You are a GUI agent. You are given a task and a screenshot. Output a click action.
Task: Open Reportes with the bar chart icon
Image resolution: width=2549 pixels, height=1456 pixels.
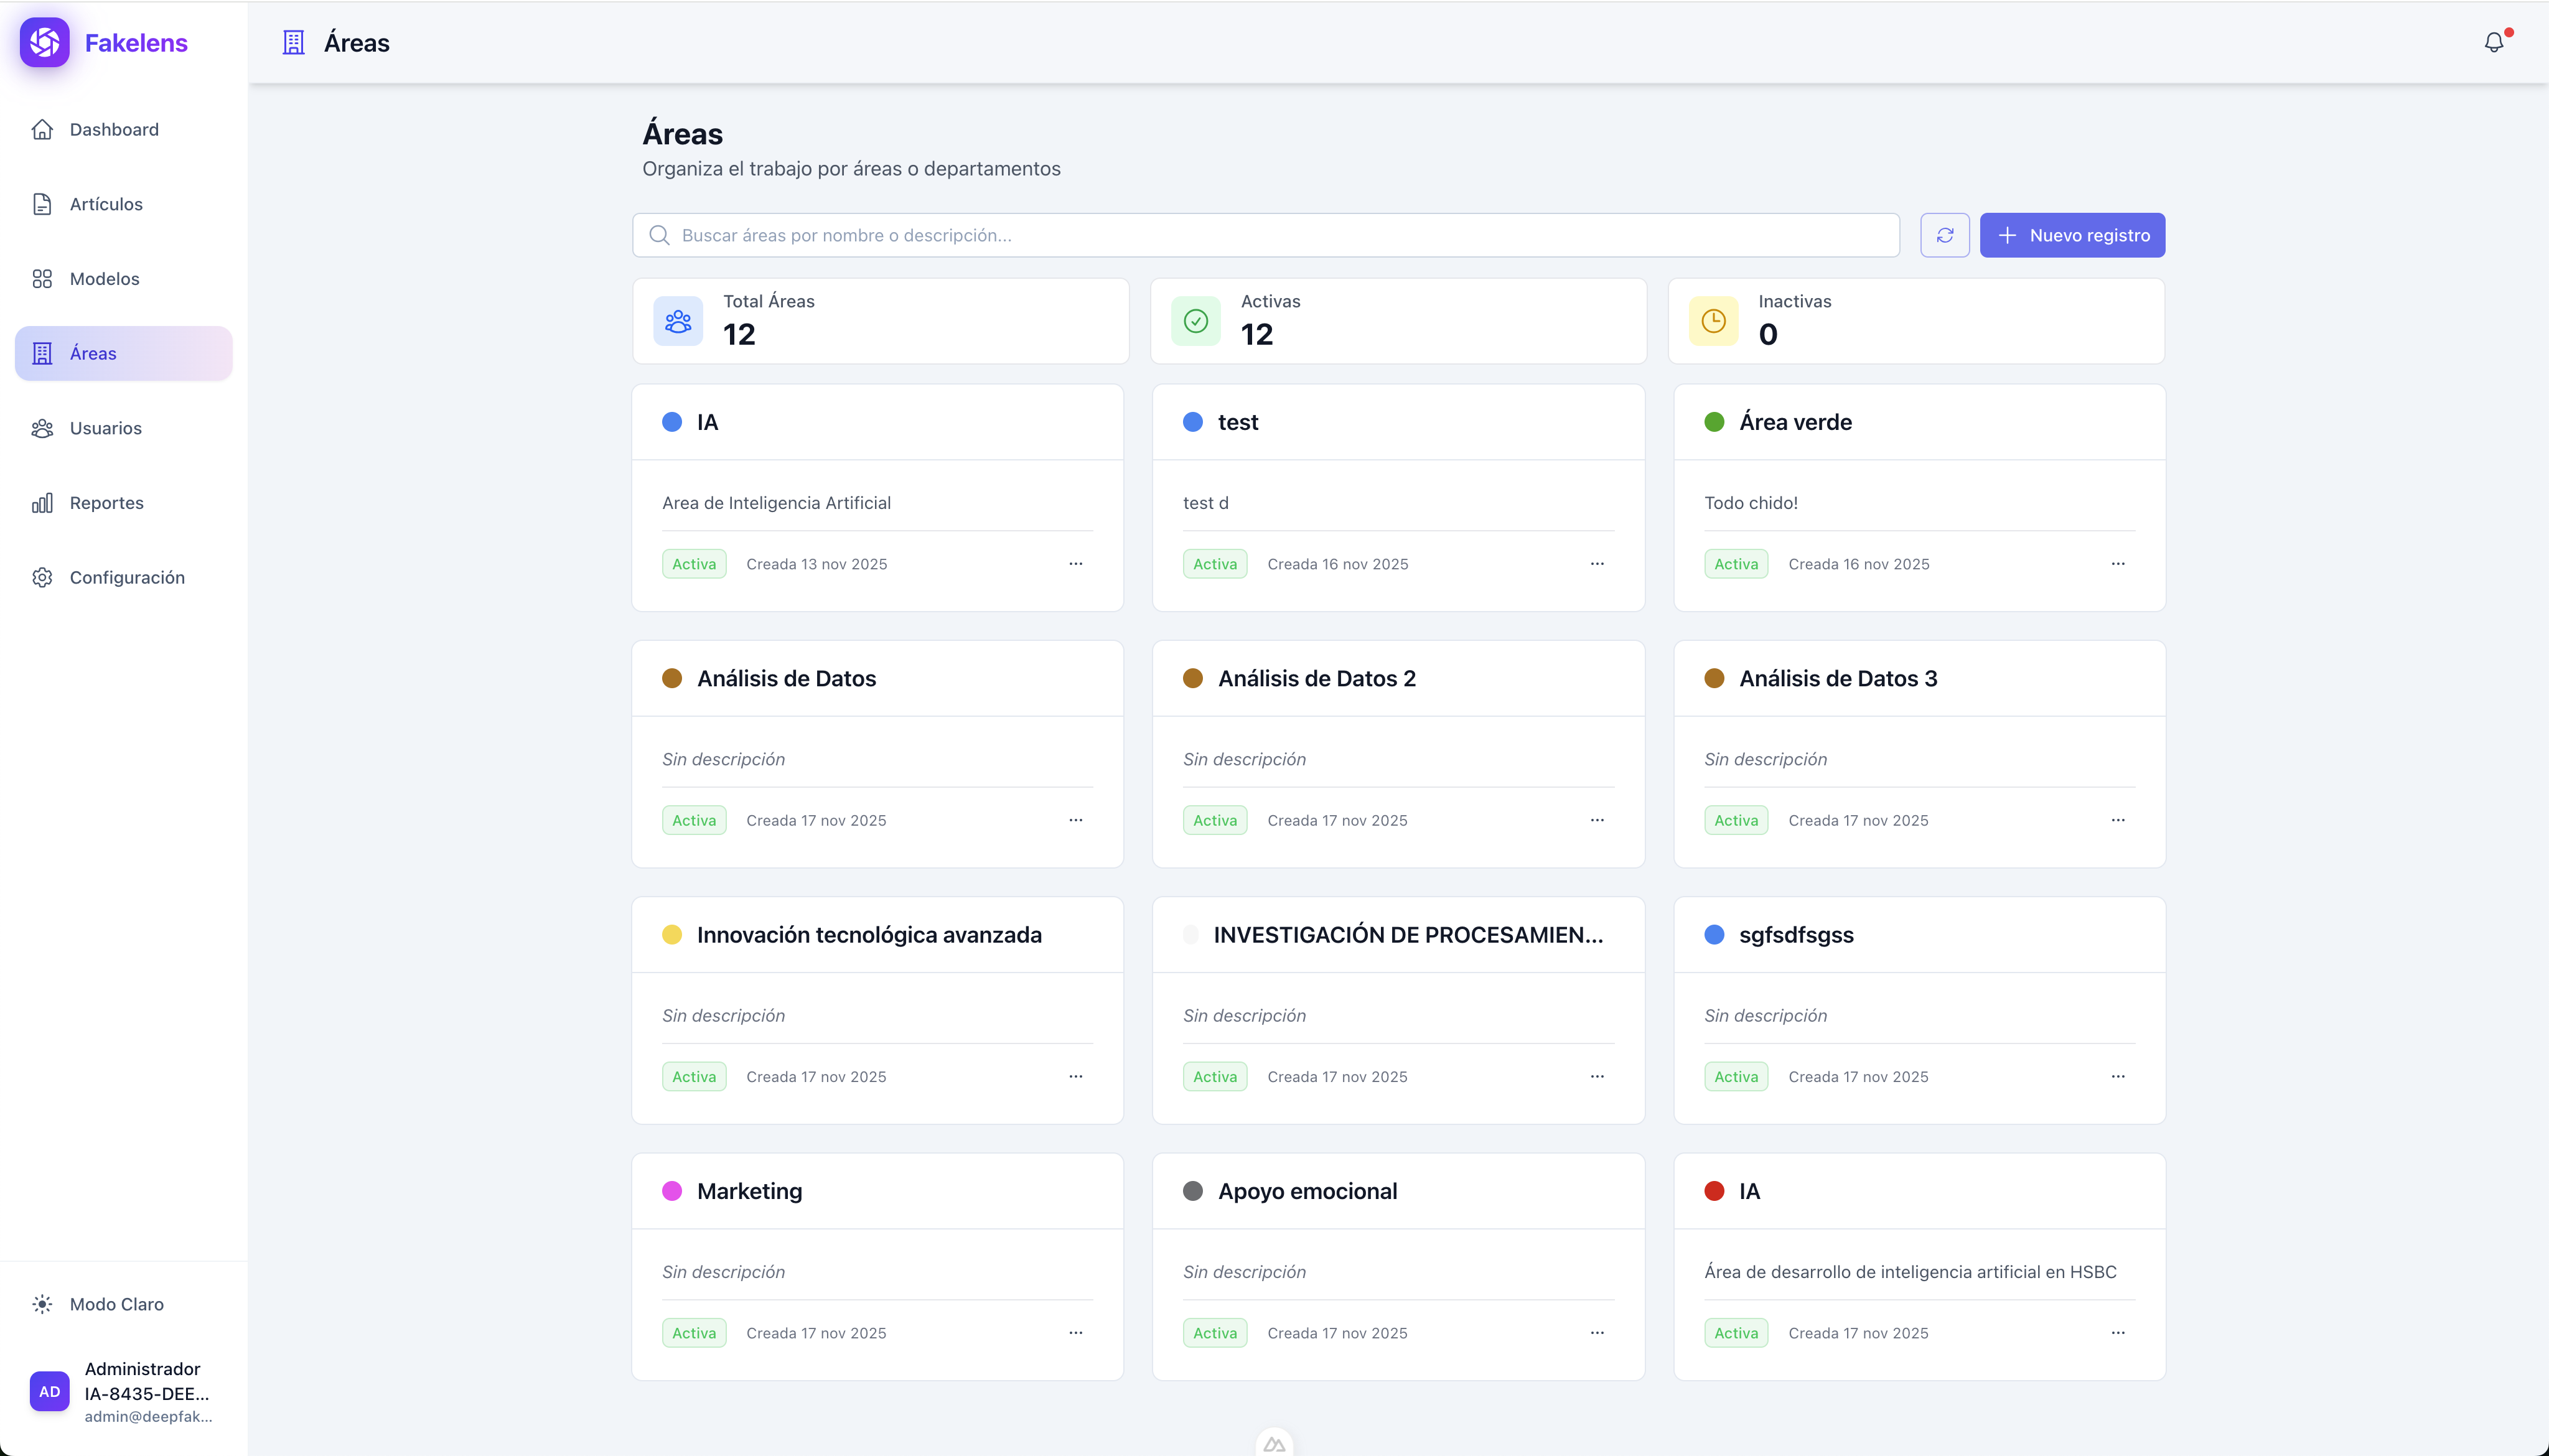(x=43, y=502)
